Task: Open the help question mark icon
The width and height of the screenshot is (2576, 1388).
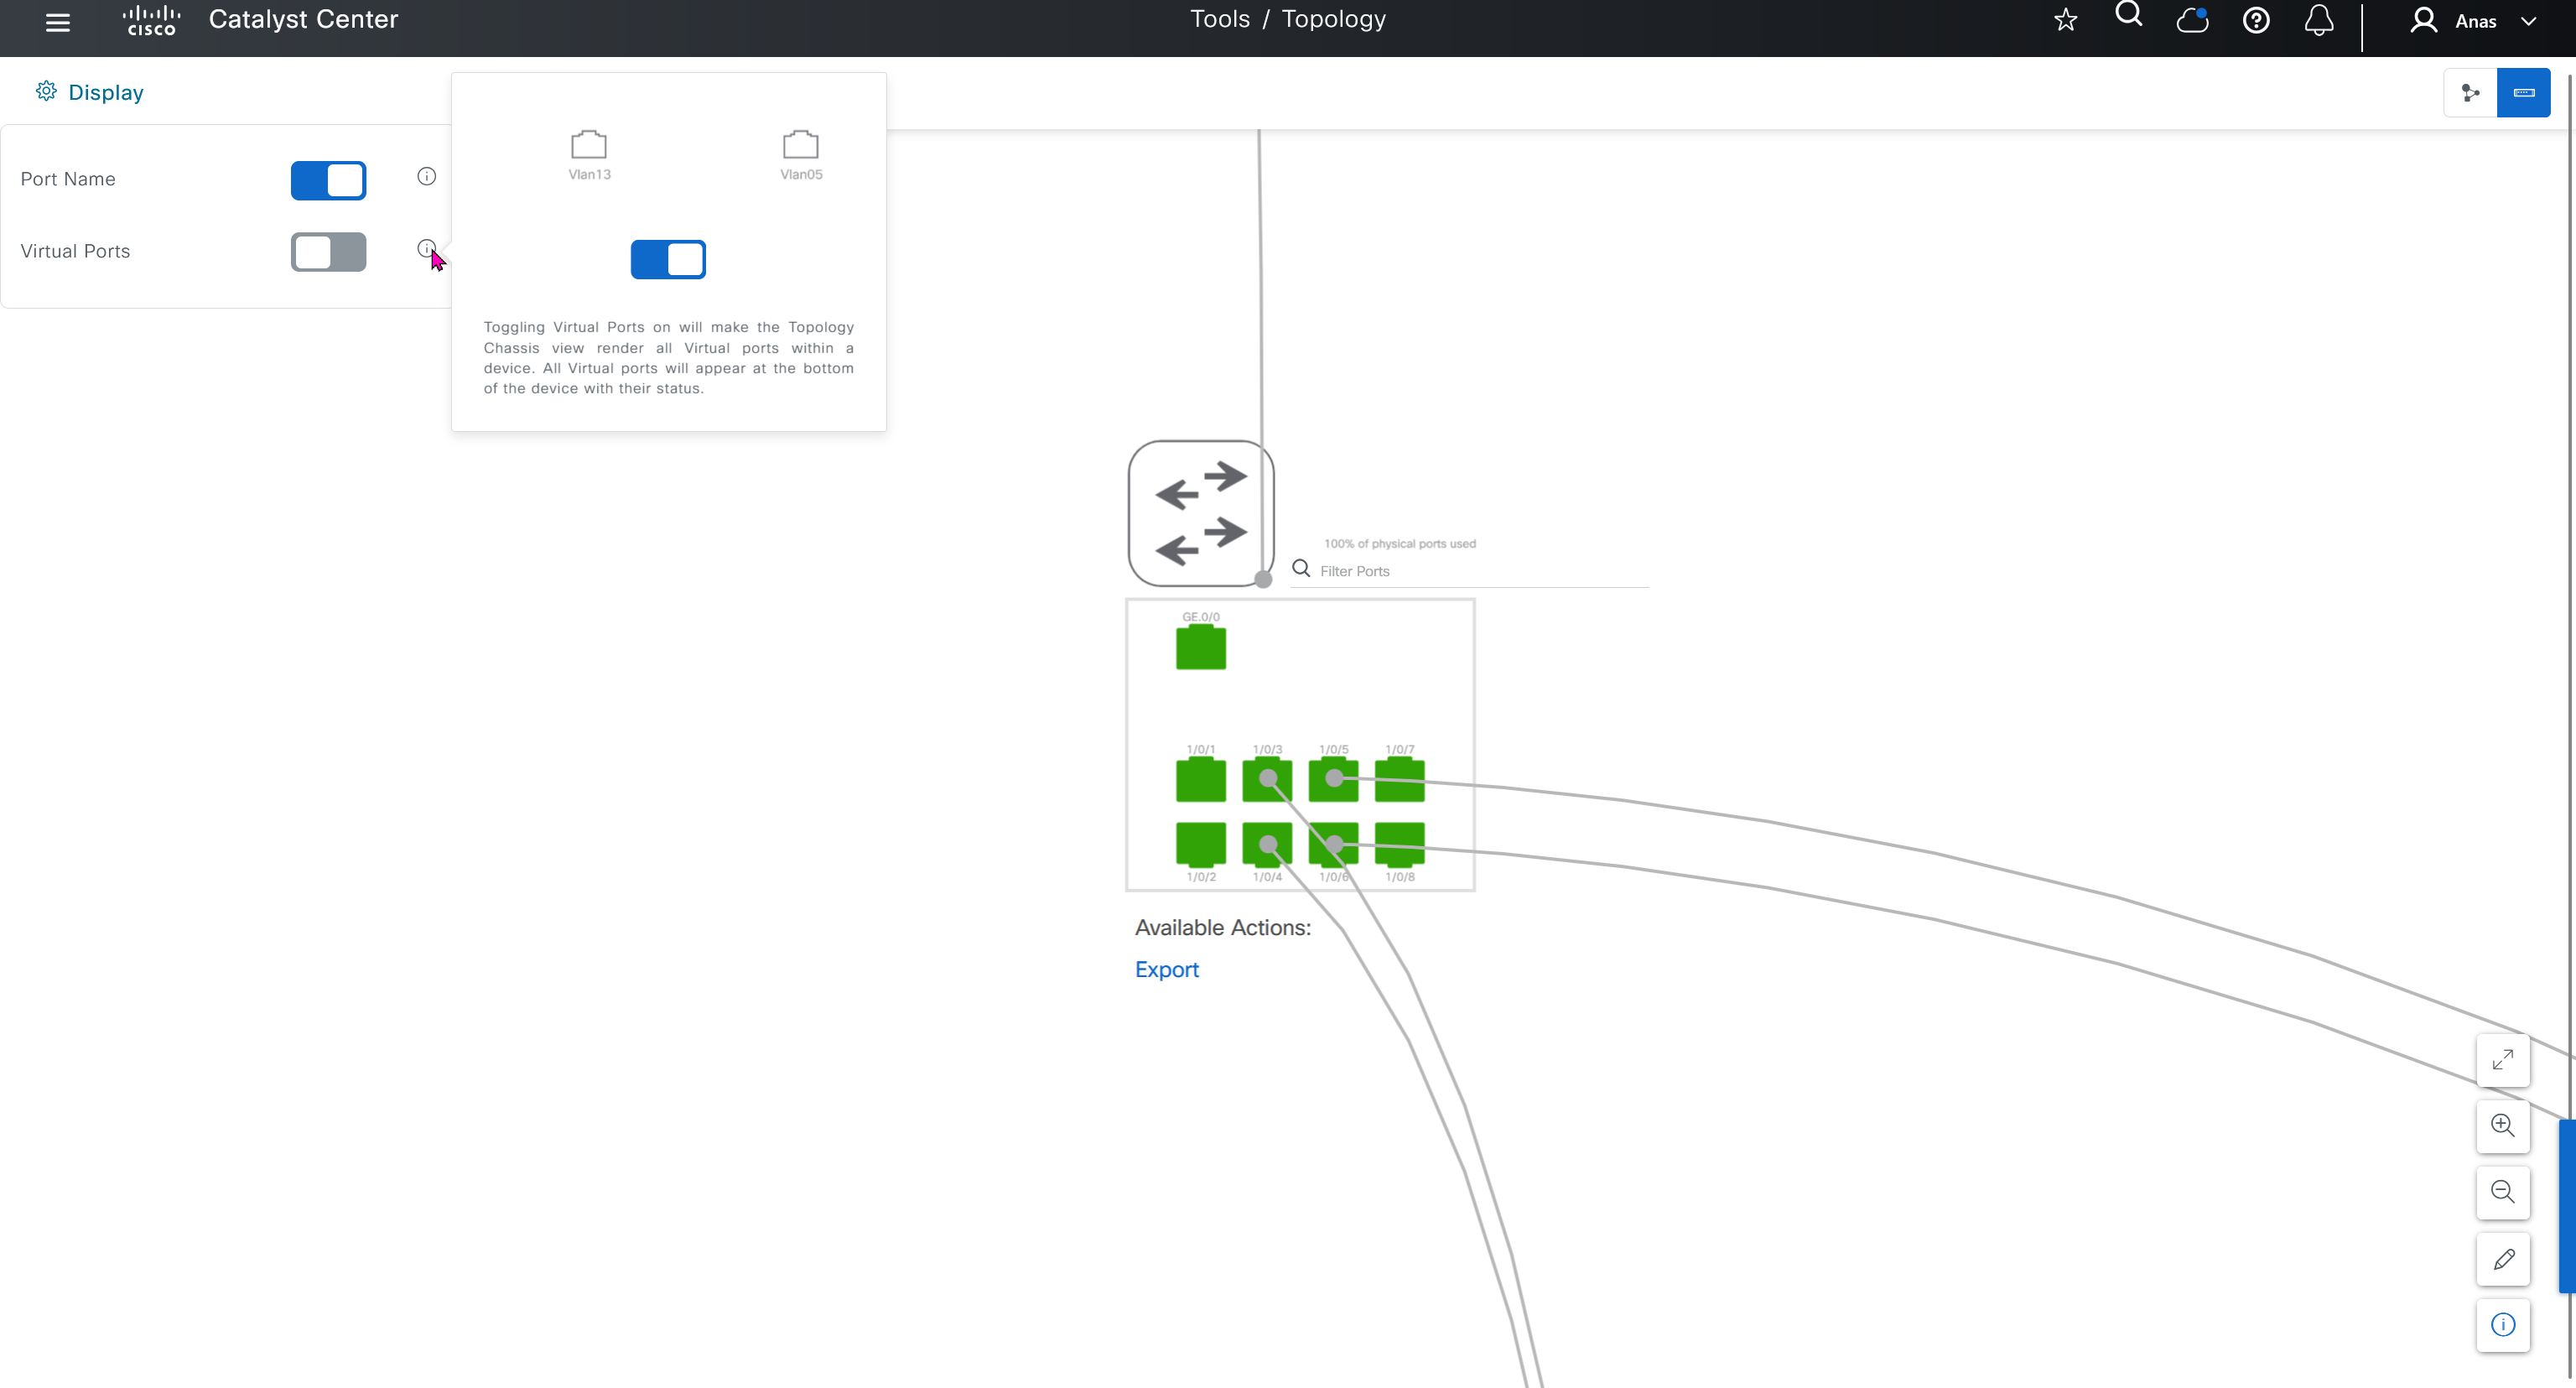Action: 2256,20
